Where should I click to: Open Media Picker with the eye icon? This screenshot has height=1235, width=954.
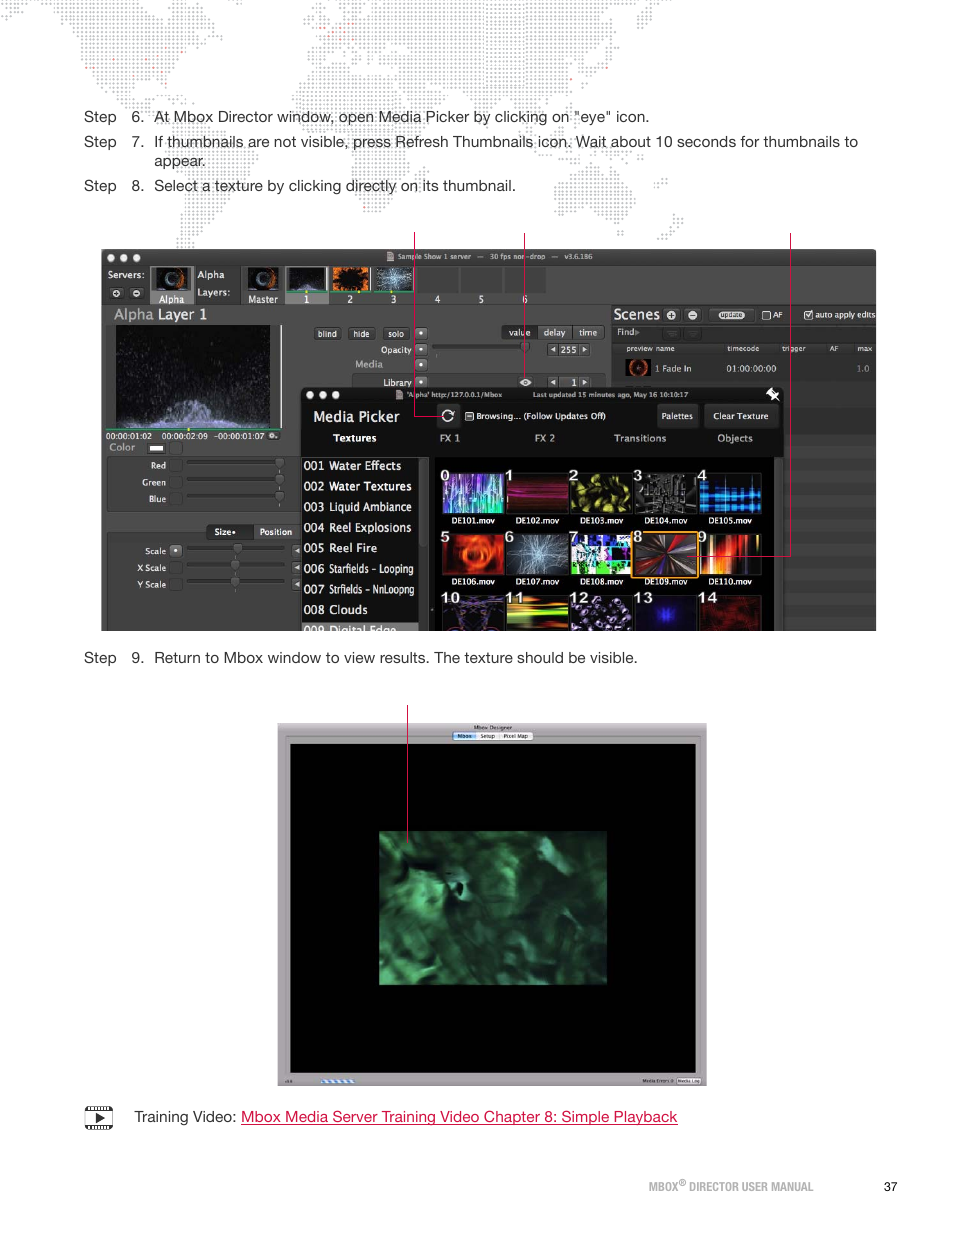(525, 382)
